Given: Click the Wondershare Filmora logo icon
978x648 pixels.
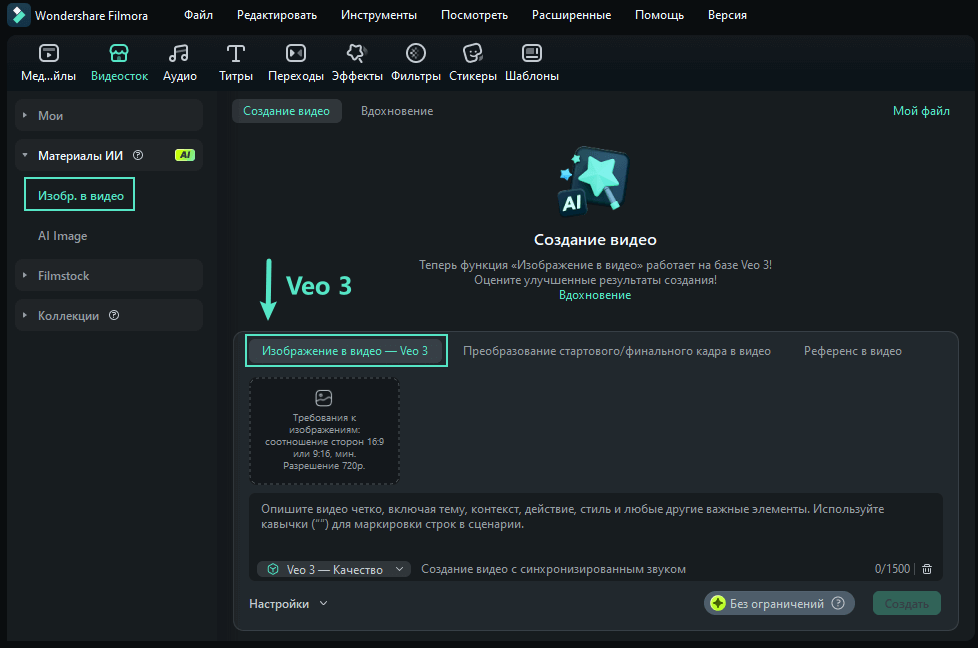Looking at the screenshot, I should [19, 15].
